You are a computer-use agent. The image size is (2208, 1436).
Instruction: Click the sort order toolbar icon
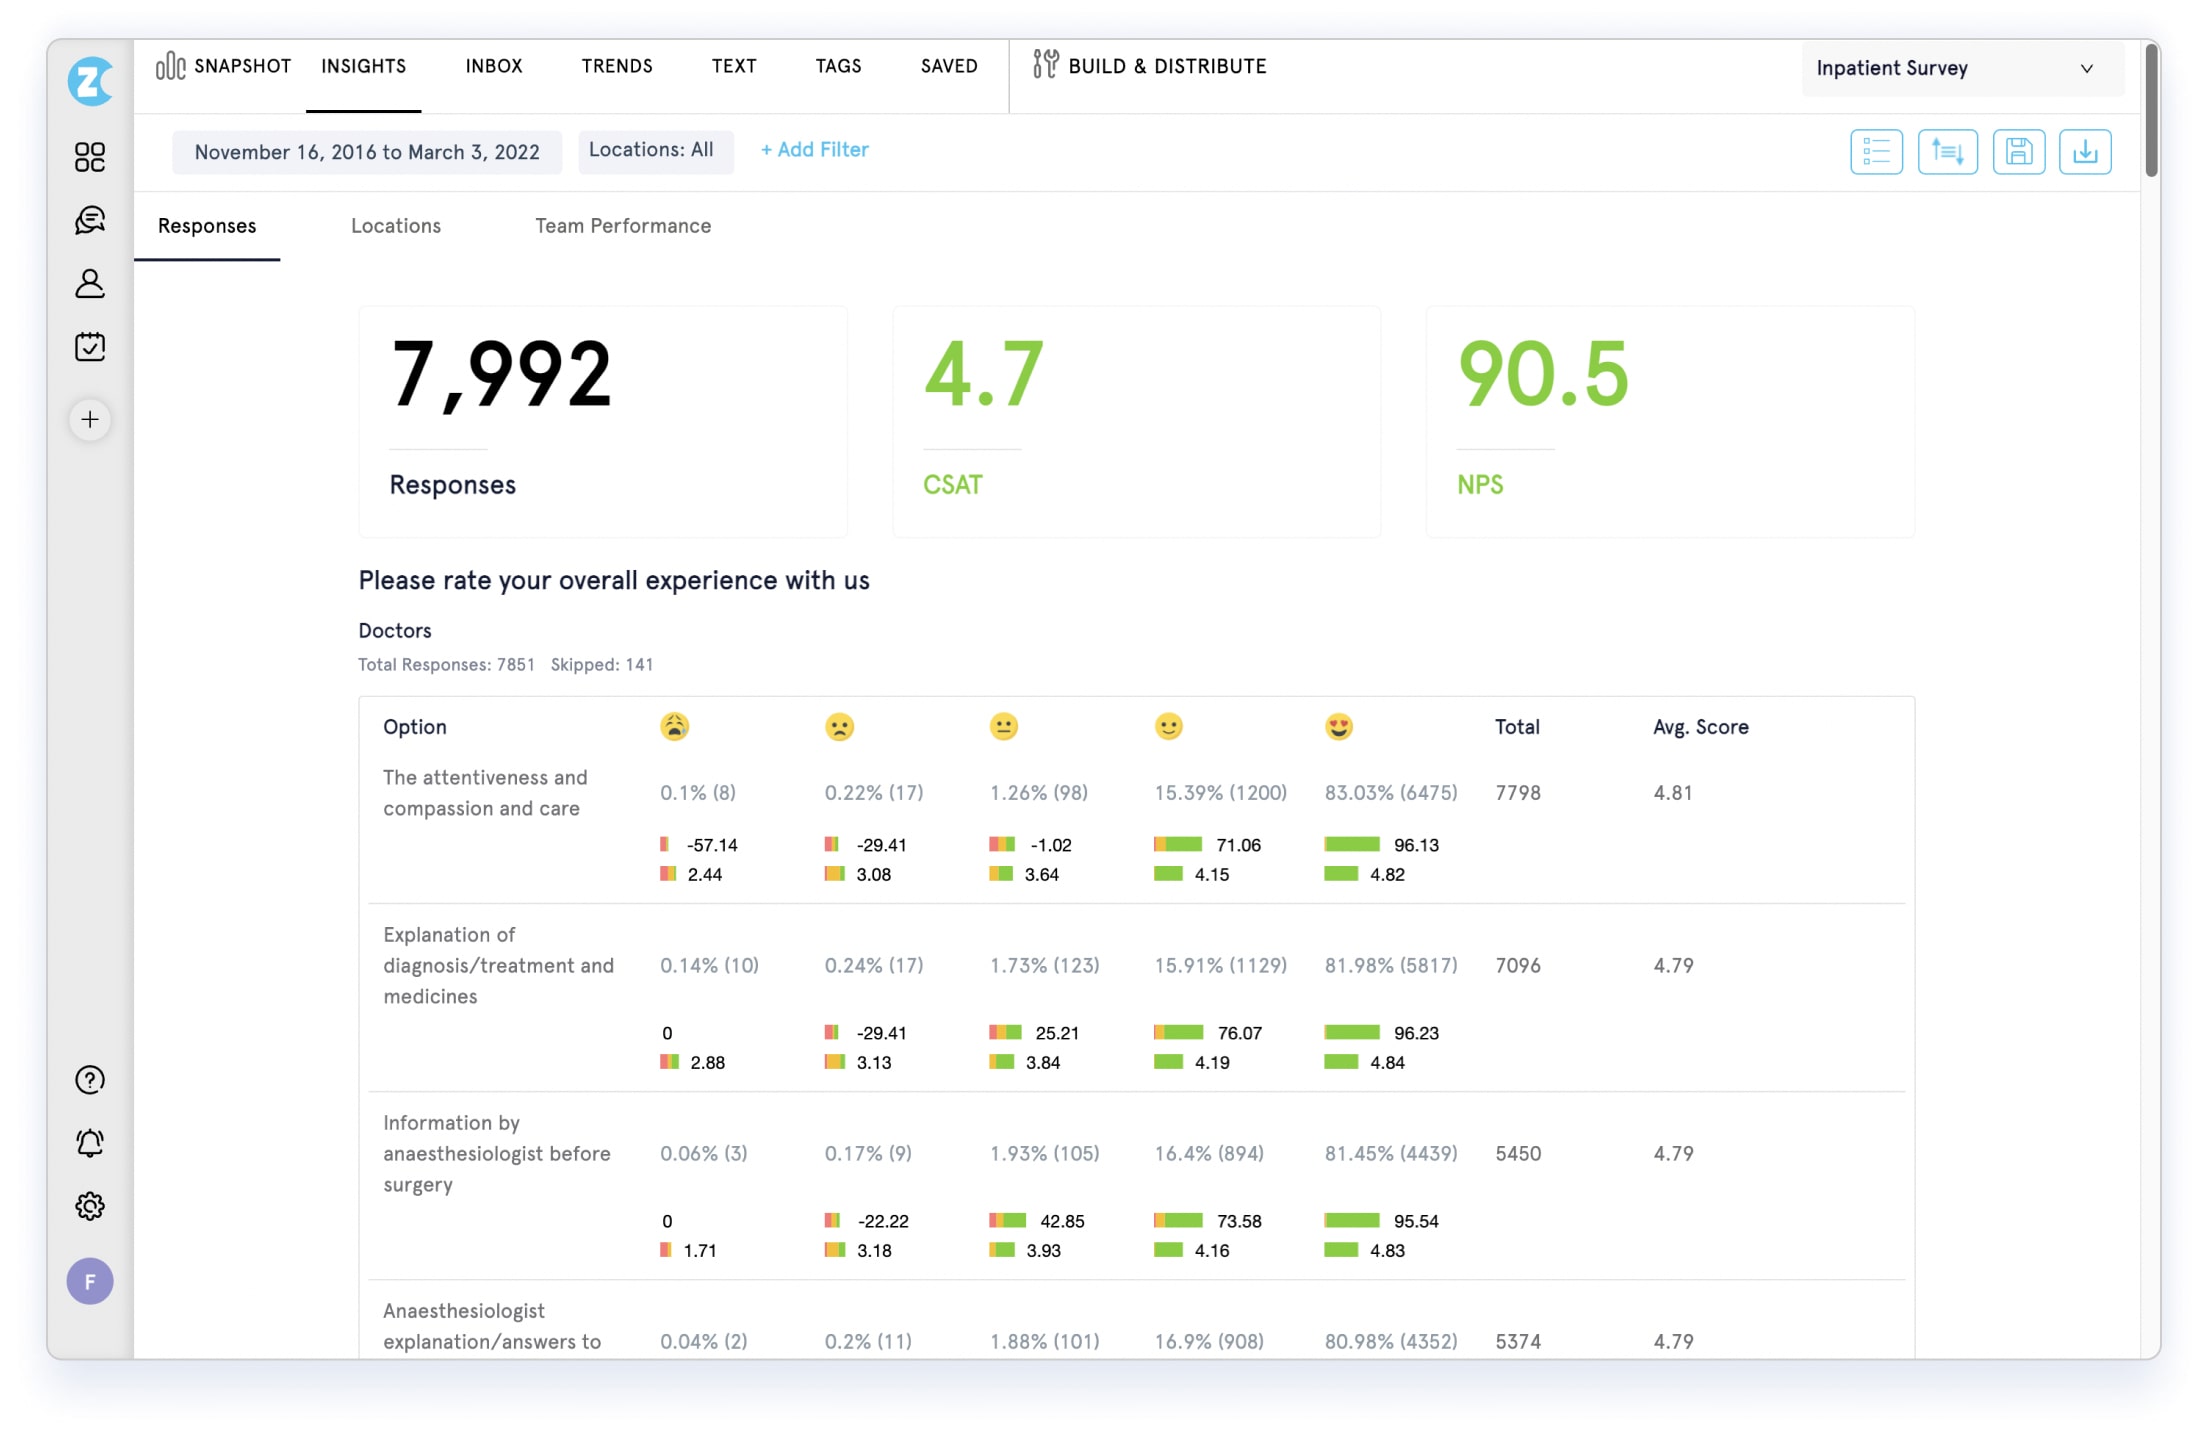pyautogui.click(x=1947, y=152)
